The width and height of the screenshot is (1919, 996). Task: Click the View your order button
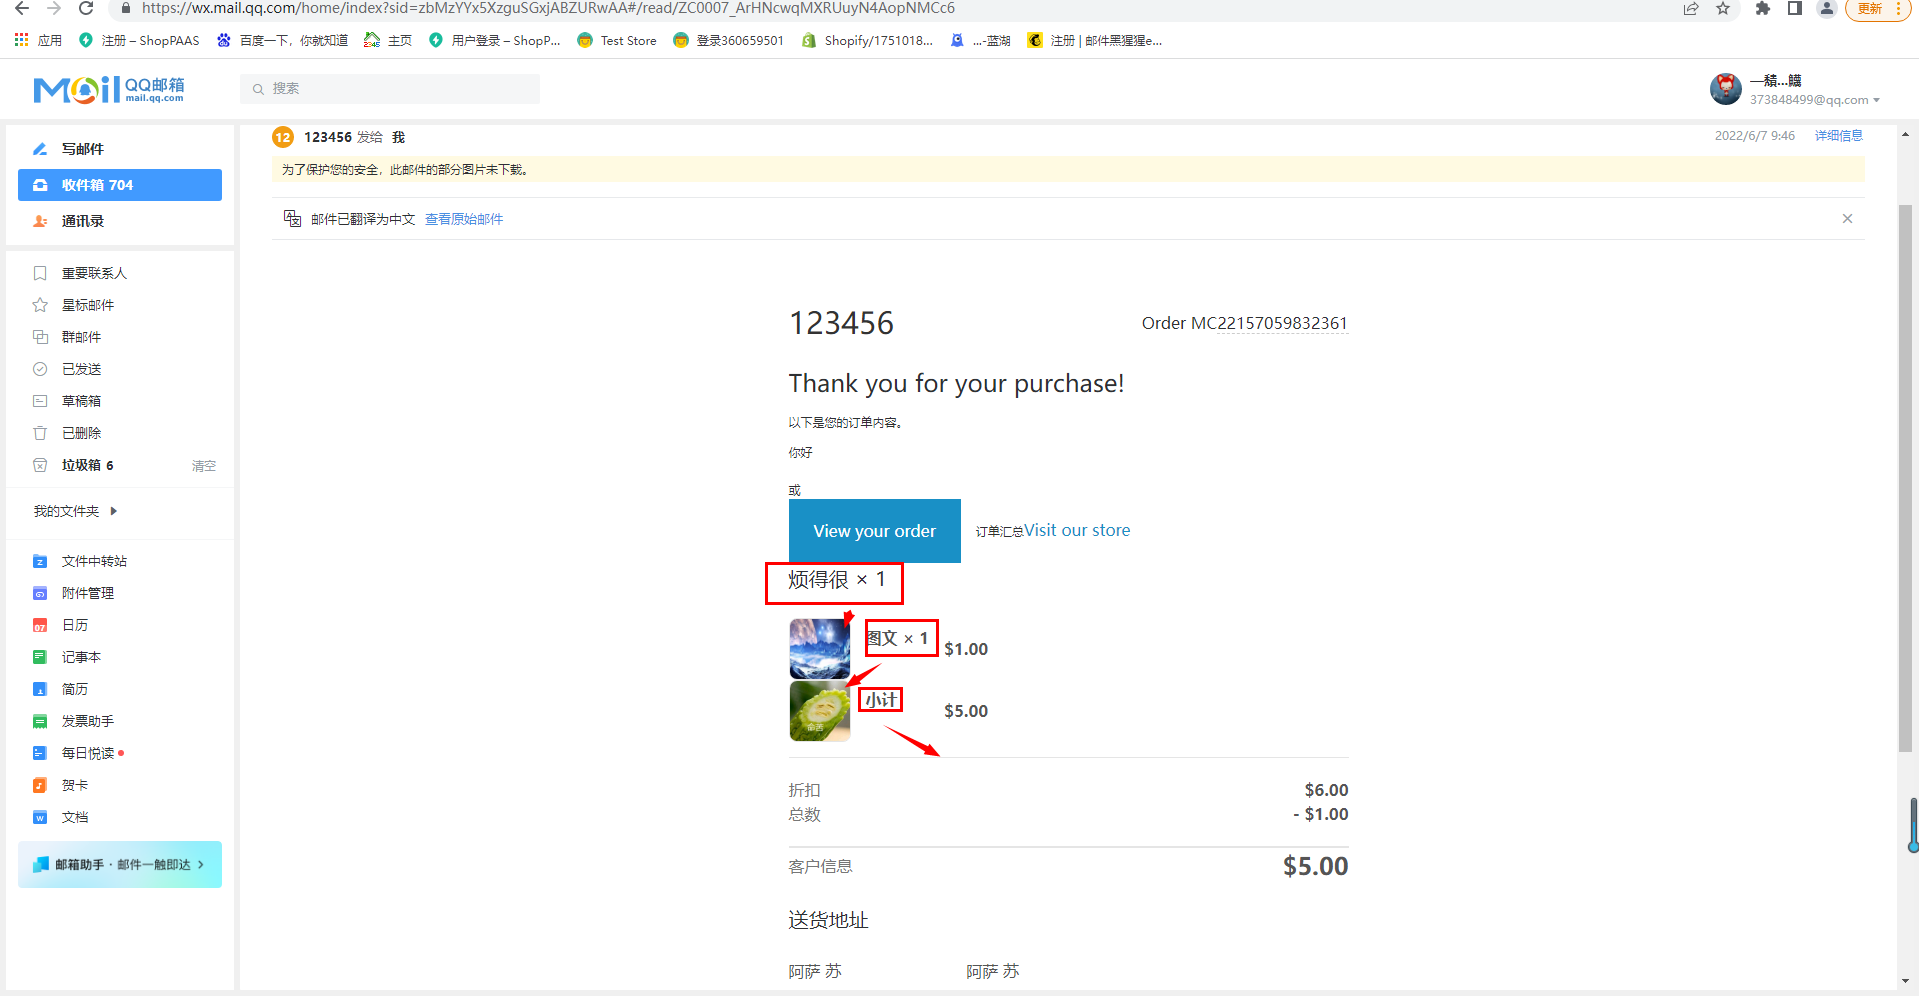tap(874, 531)
